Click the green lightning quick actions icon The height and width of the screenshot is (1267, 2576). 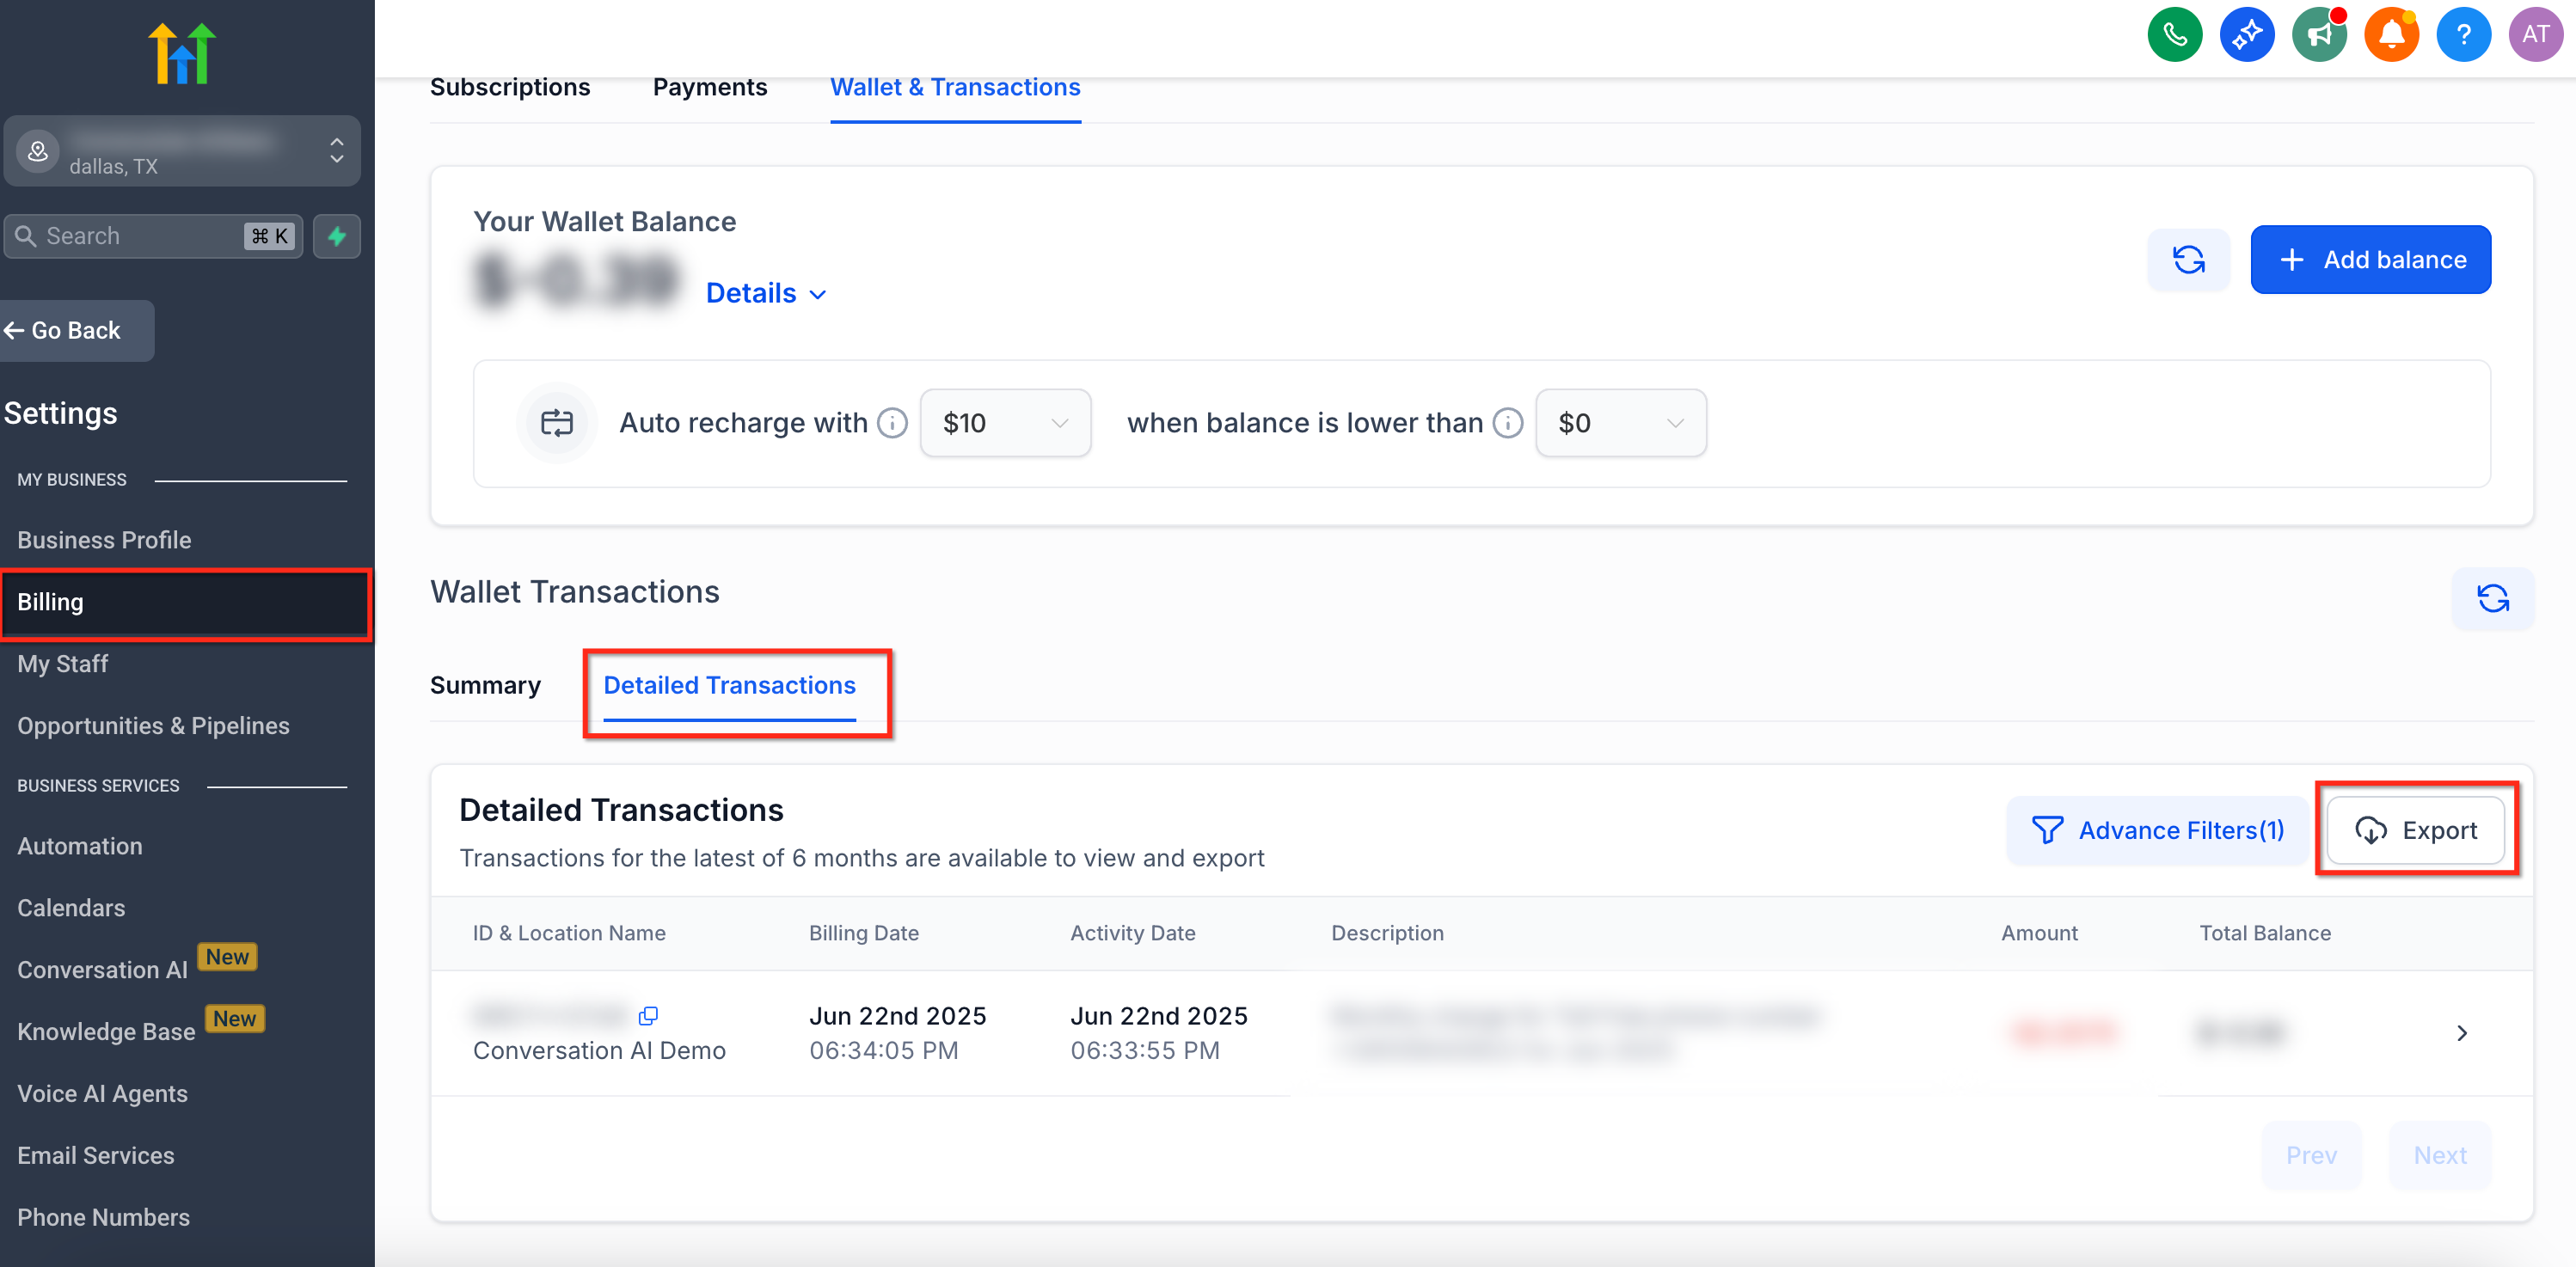(337, 236)
